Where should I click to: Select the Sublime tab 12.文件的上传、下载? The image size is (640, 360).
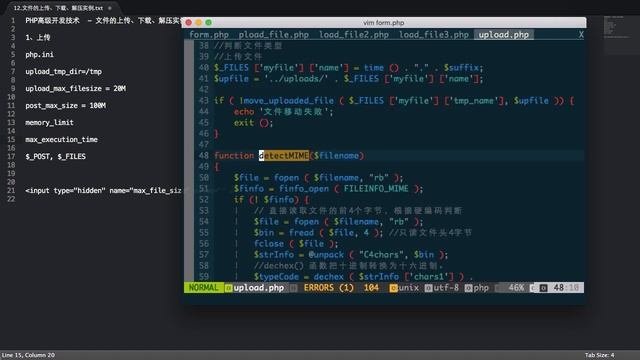[x=58, y=8]
